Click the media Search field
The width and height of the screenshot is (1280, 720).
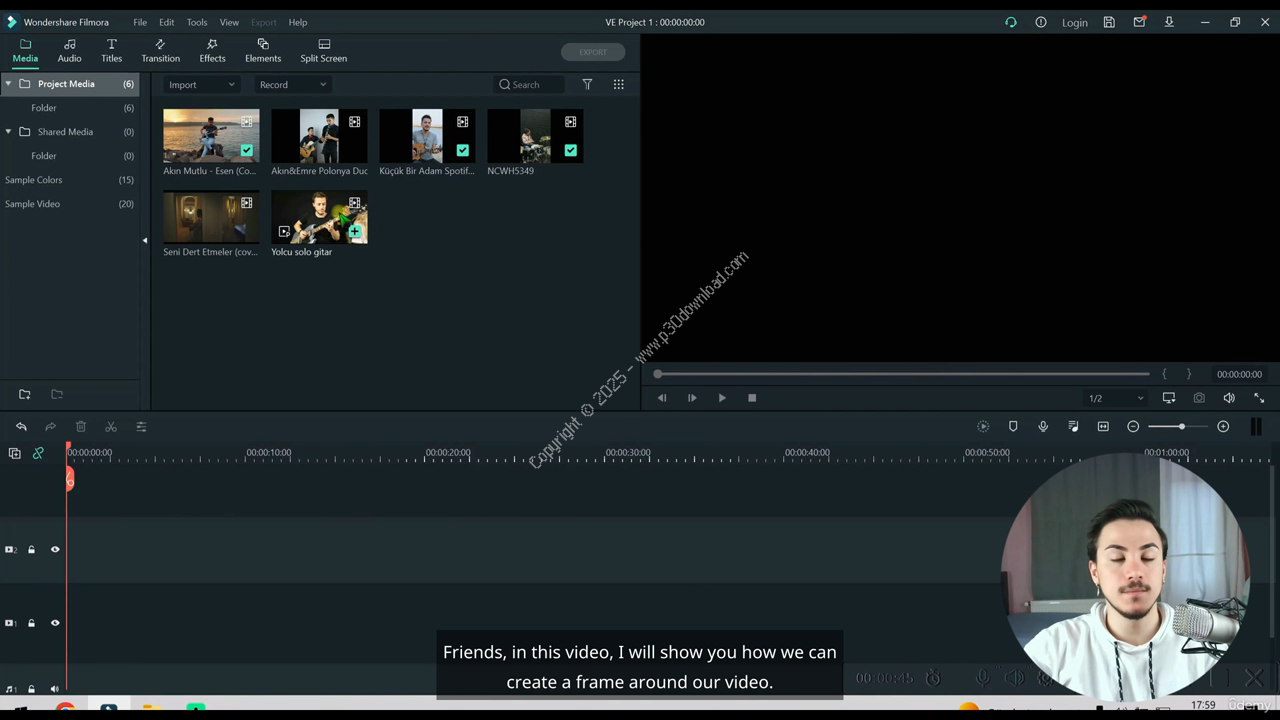pos(530,85)
